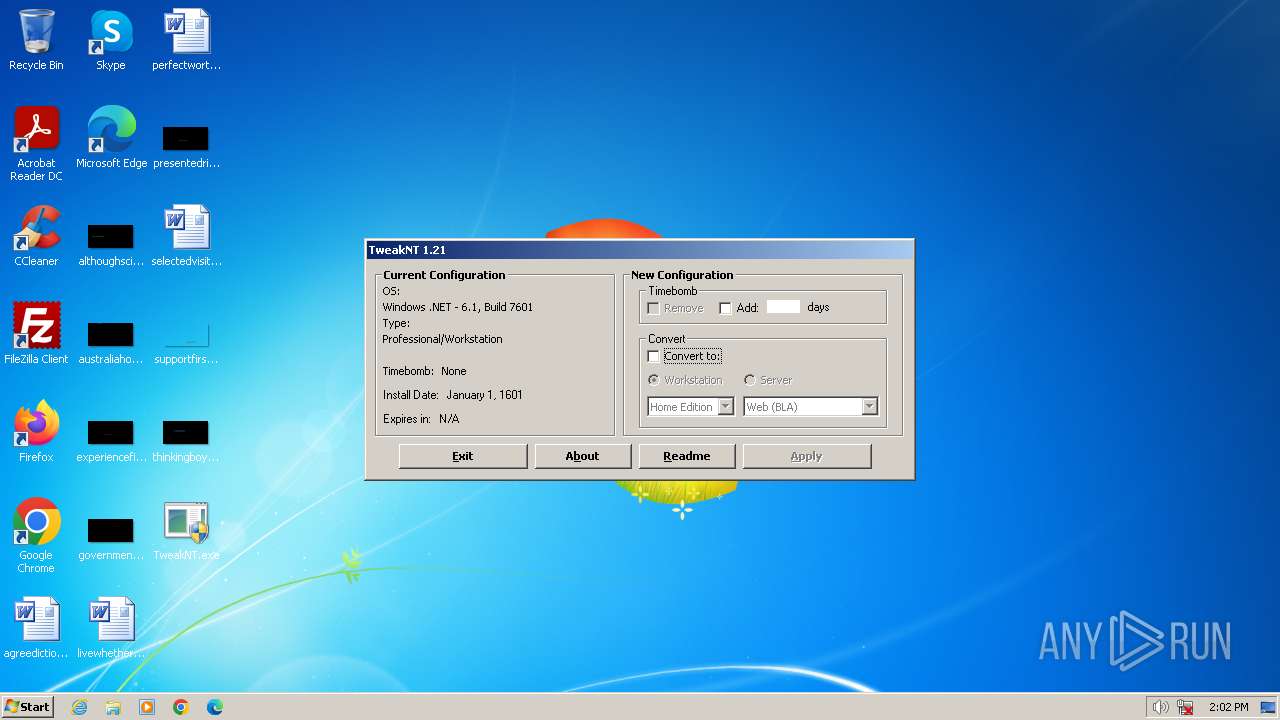This screenshot has height=720, width=1280.
Task: Click the About button
Action: click(x=582, y=456)
